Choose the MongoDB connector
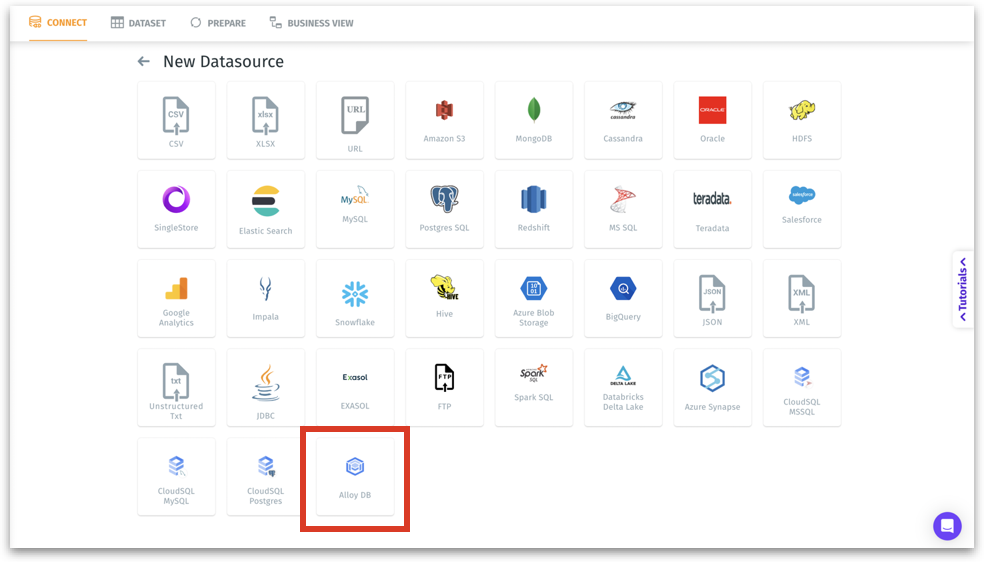This screenshot has width=984, height=562. coord(534,120)
